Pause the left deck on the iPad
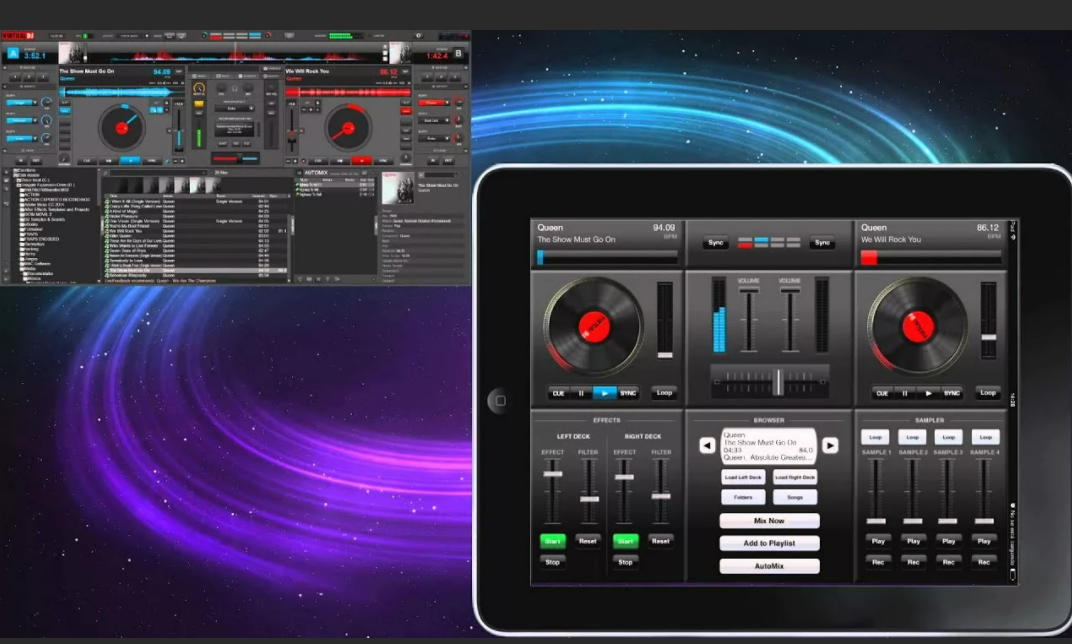Viewport: 1072px width, 644px height. point(581,393)
